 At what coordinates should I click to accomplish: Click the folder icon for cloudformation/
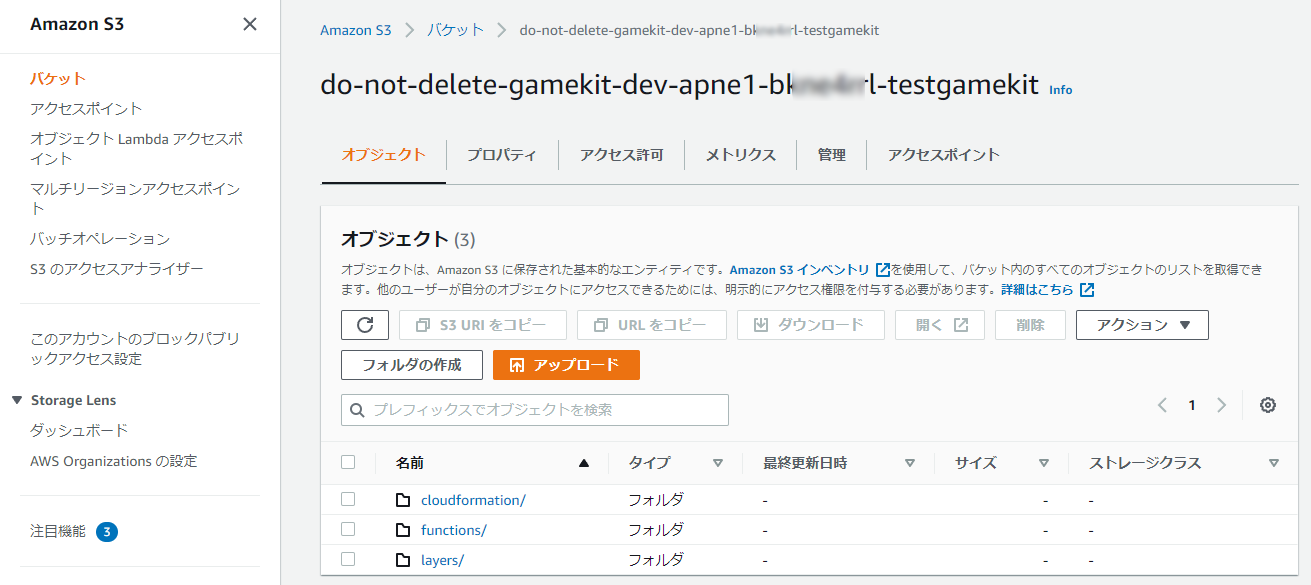tap(403, 500)
